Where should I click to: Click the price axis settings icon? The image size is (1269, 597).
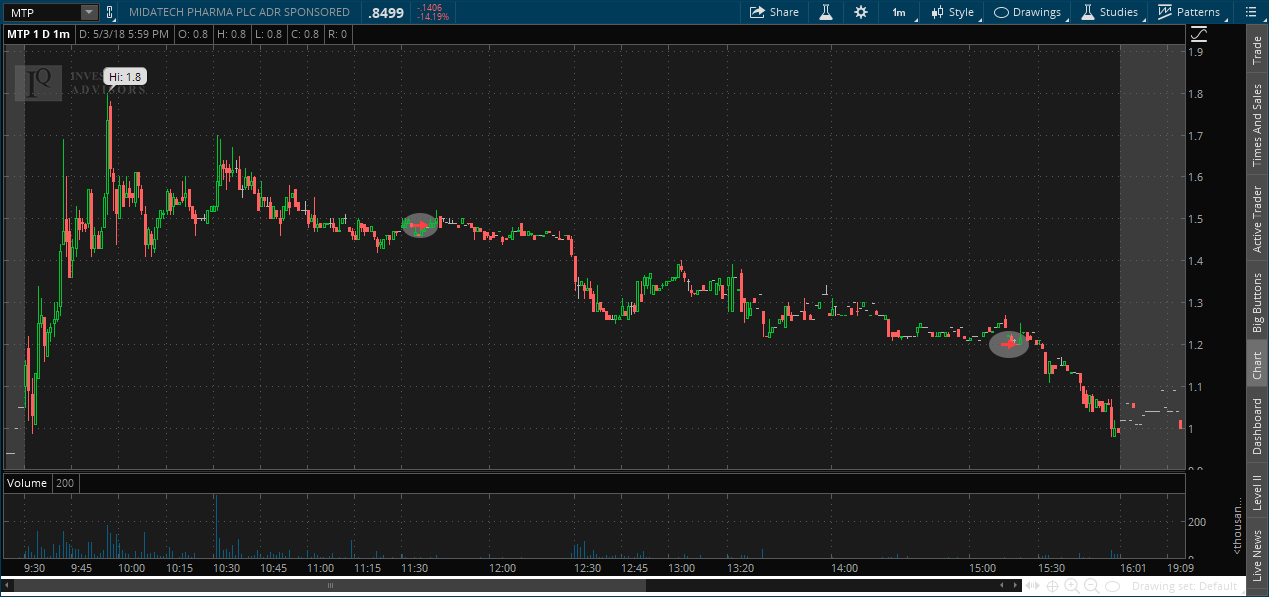pyautogui.click(x=1198, y=34)
